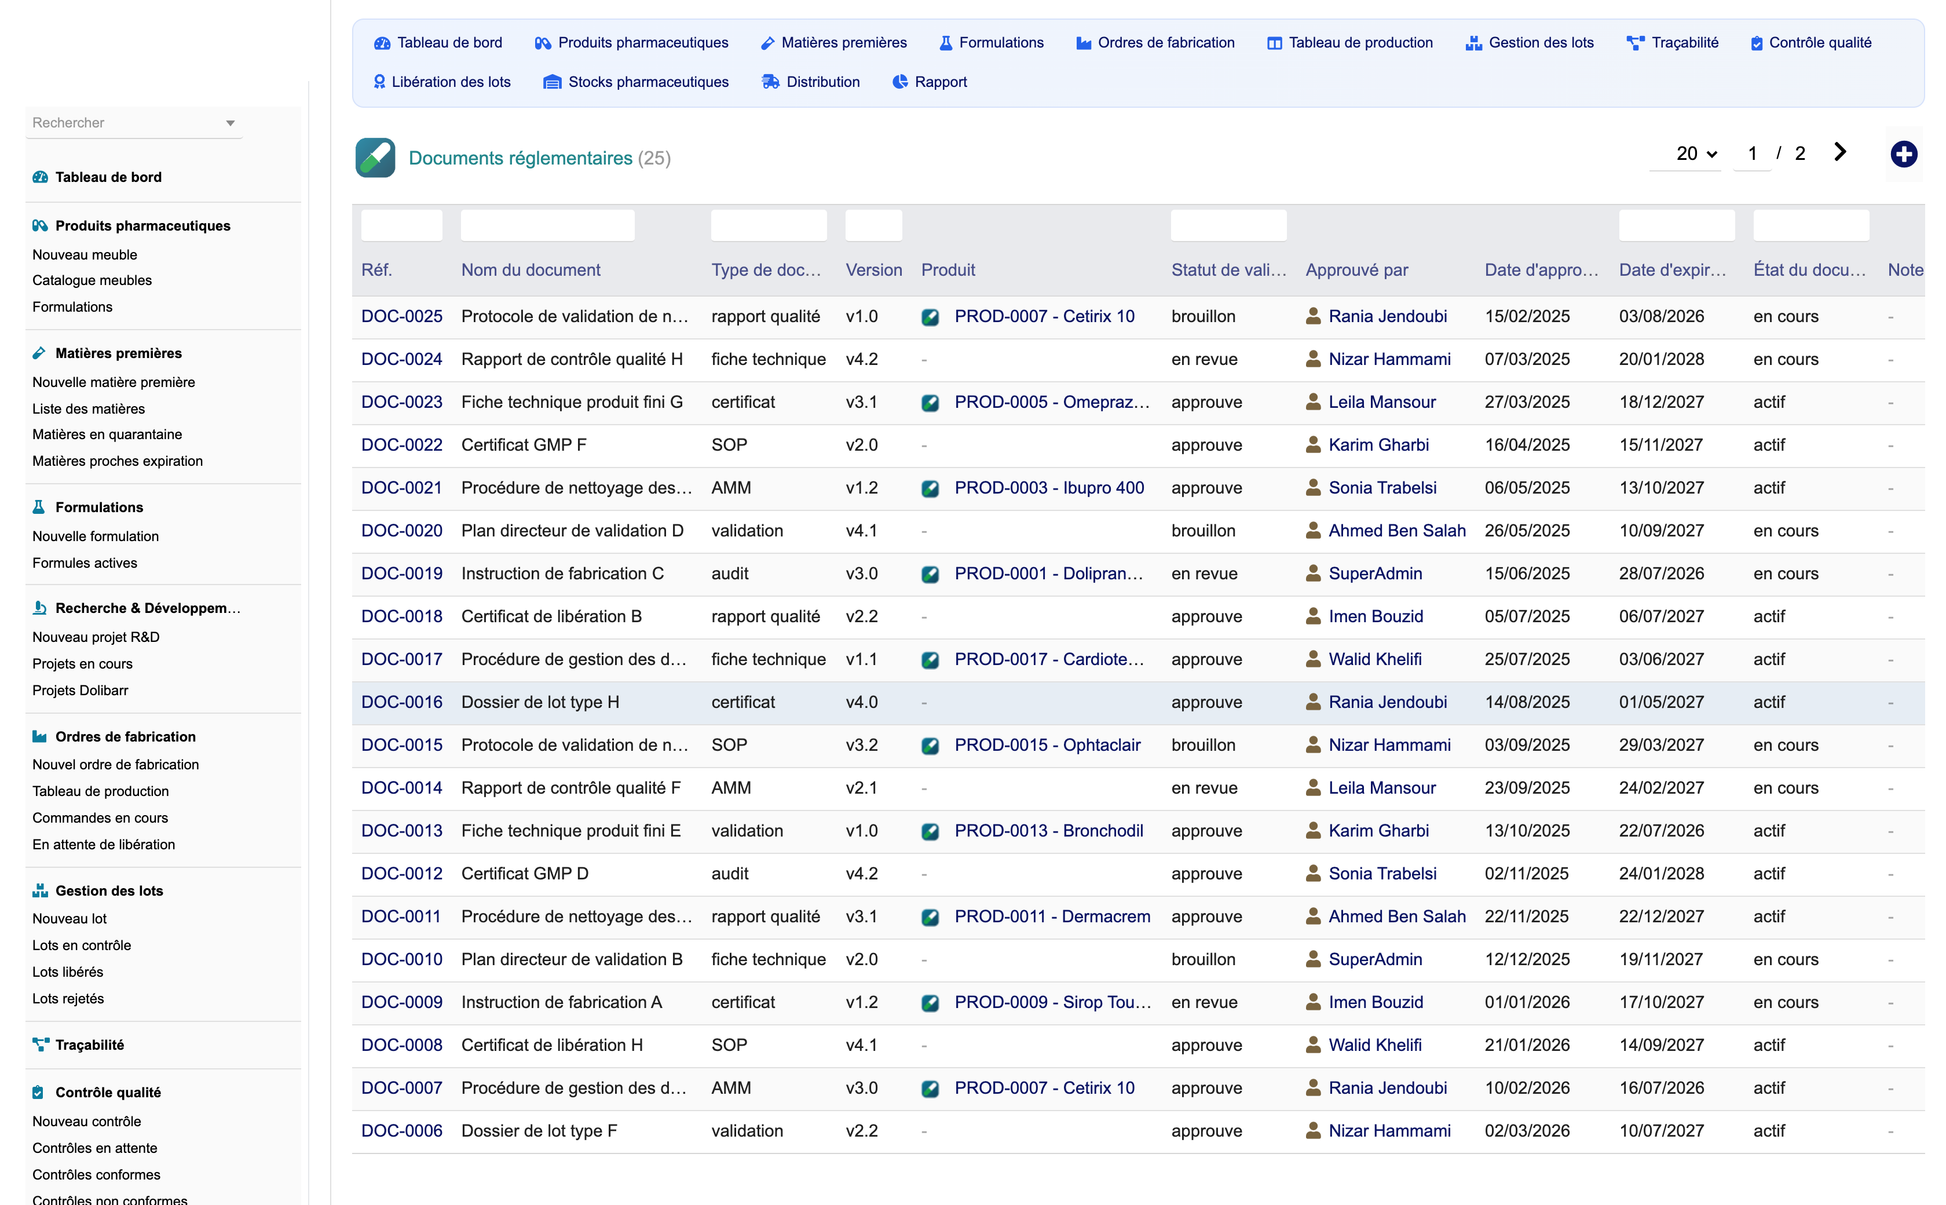The image size is (1946, 1205).
Task: Click sidebar link Formules actives
Action: point(85,563)
